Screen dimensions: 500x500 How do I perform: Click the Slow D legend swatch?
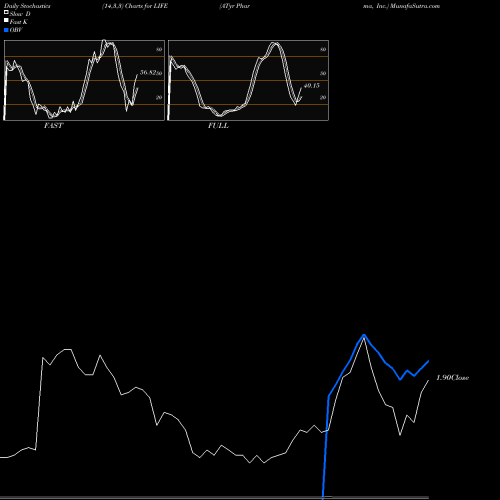pyautogui.click(x=6, y=12)
